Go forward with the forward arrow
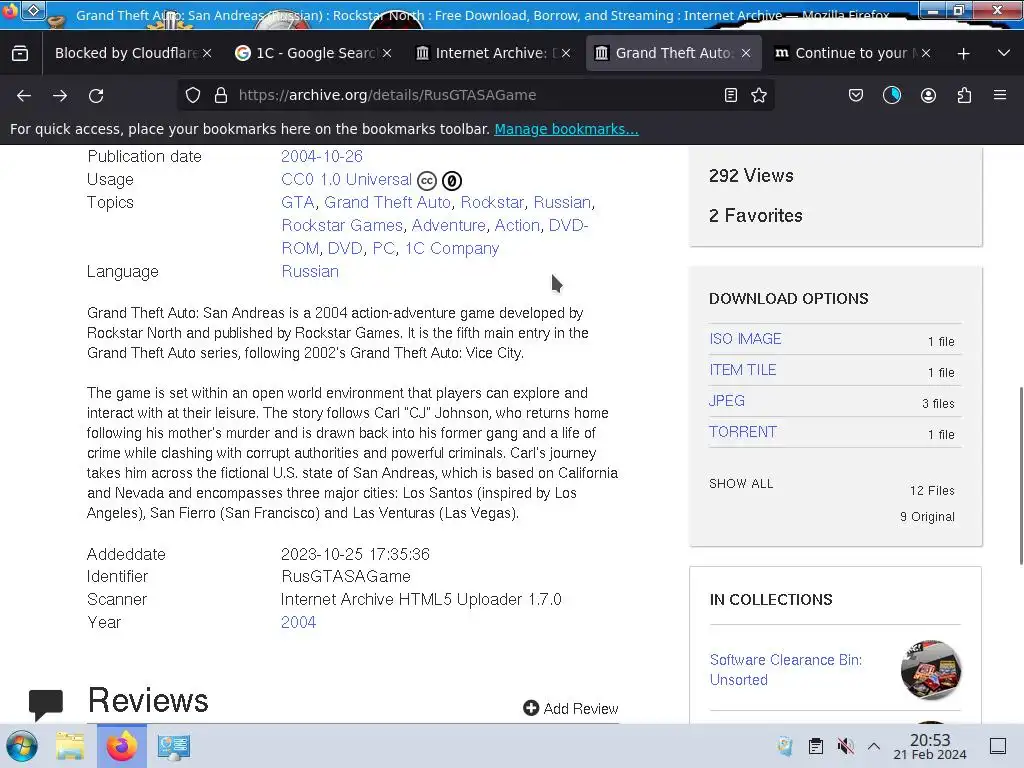The height and width of the screenshot is (768, 1024). point(60,95)
